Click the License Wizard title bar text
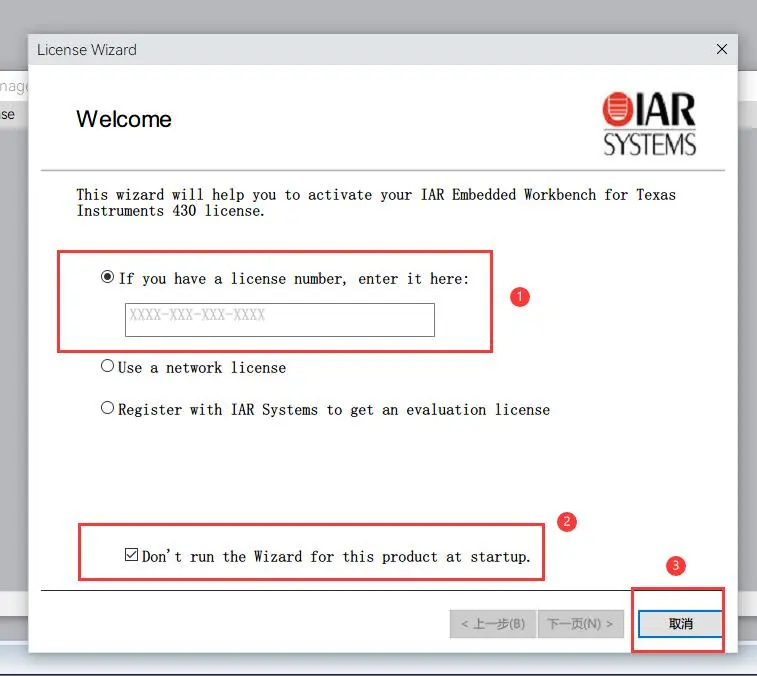 pyautogui.click(x=87, y=49)
